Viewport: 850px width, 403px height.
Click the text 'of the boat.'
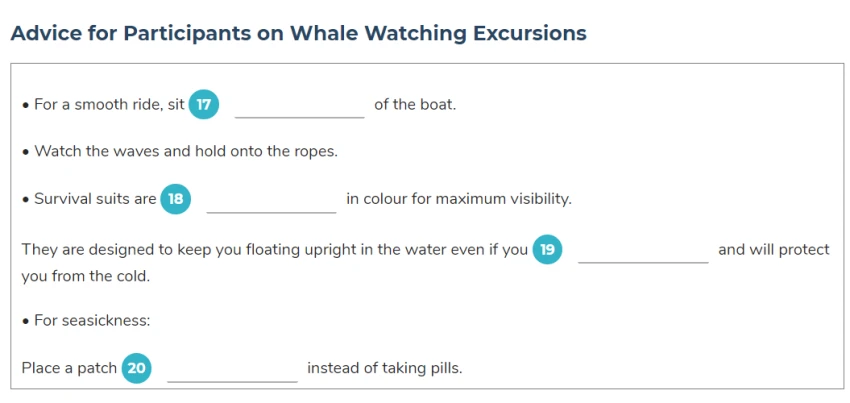tap(415, 104)
